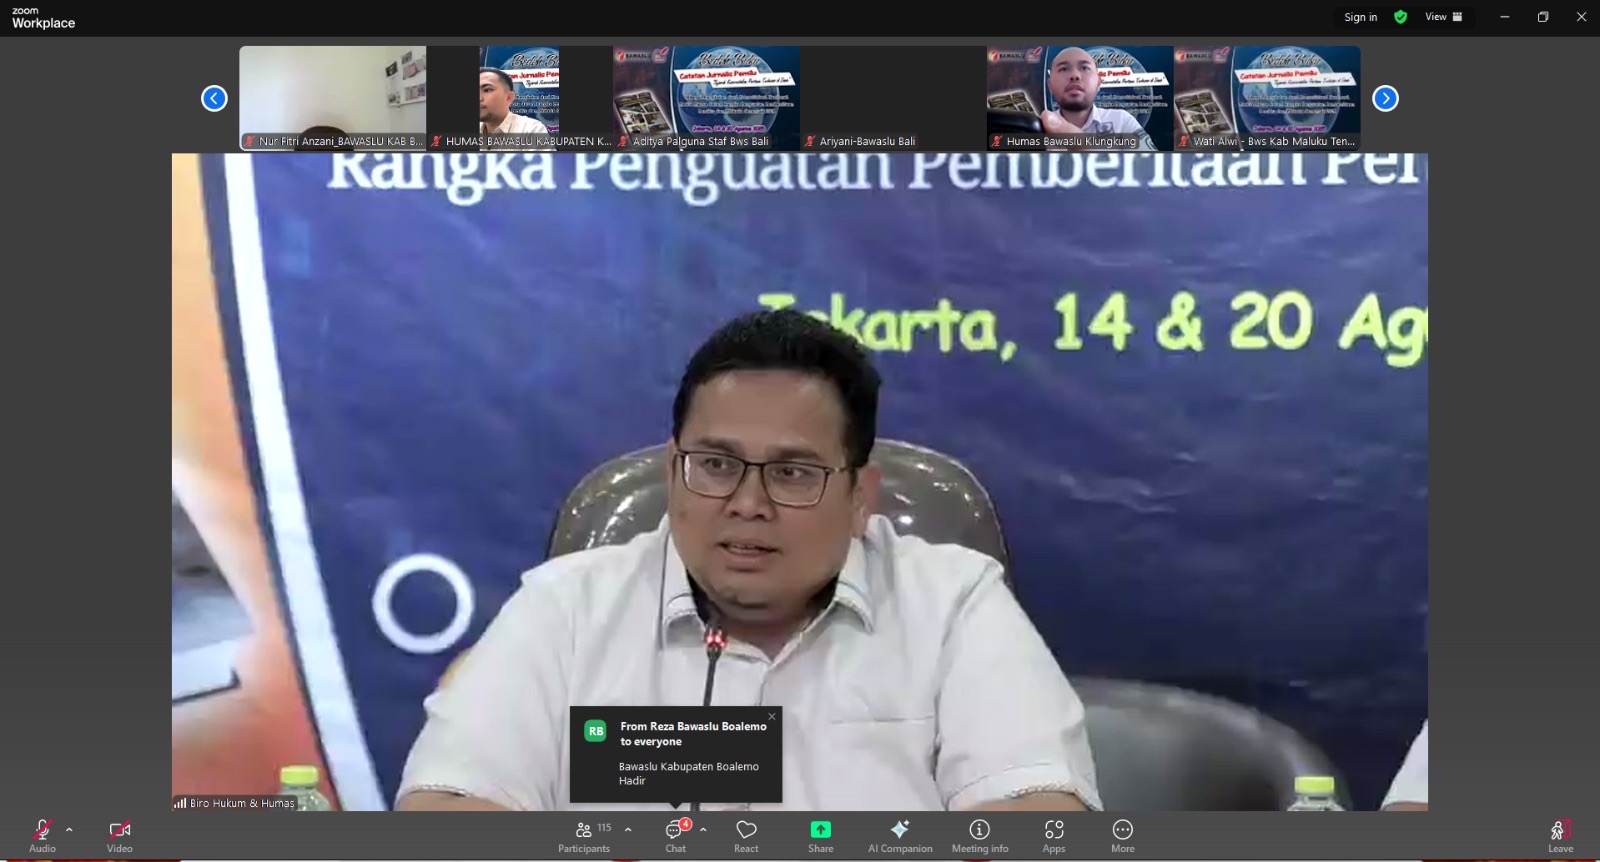The image size is (1600, 862).
Task: Select the Humas Bawaslu Klungkung video thumbnail
Action: tap(1079, 98)
